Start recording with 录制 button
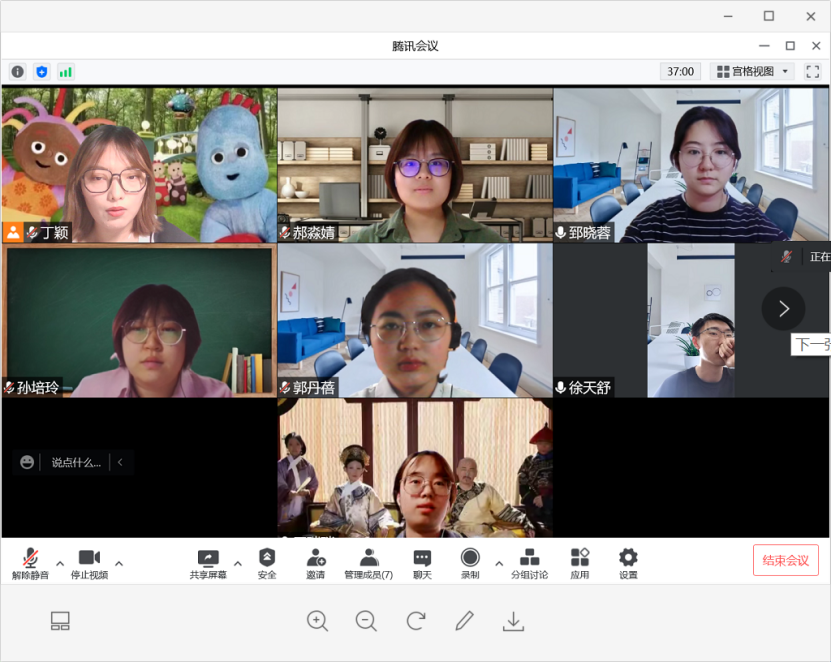Viewport: 831px width, 662px height. (x=470, y=563)
